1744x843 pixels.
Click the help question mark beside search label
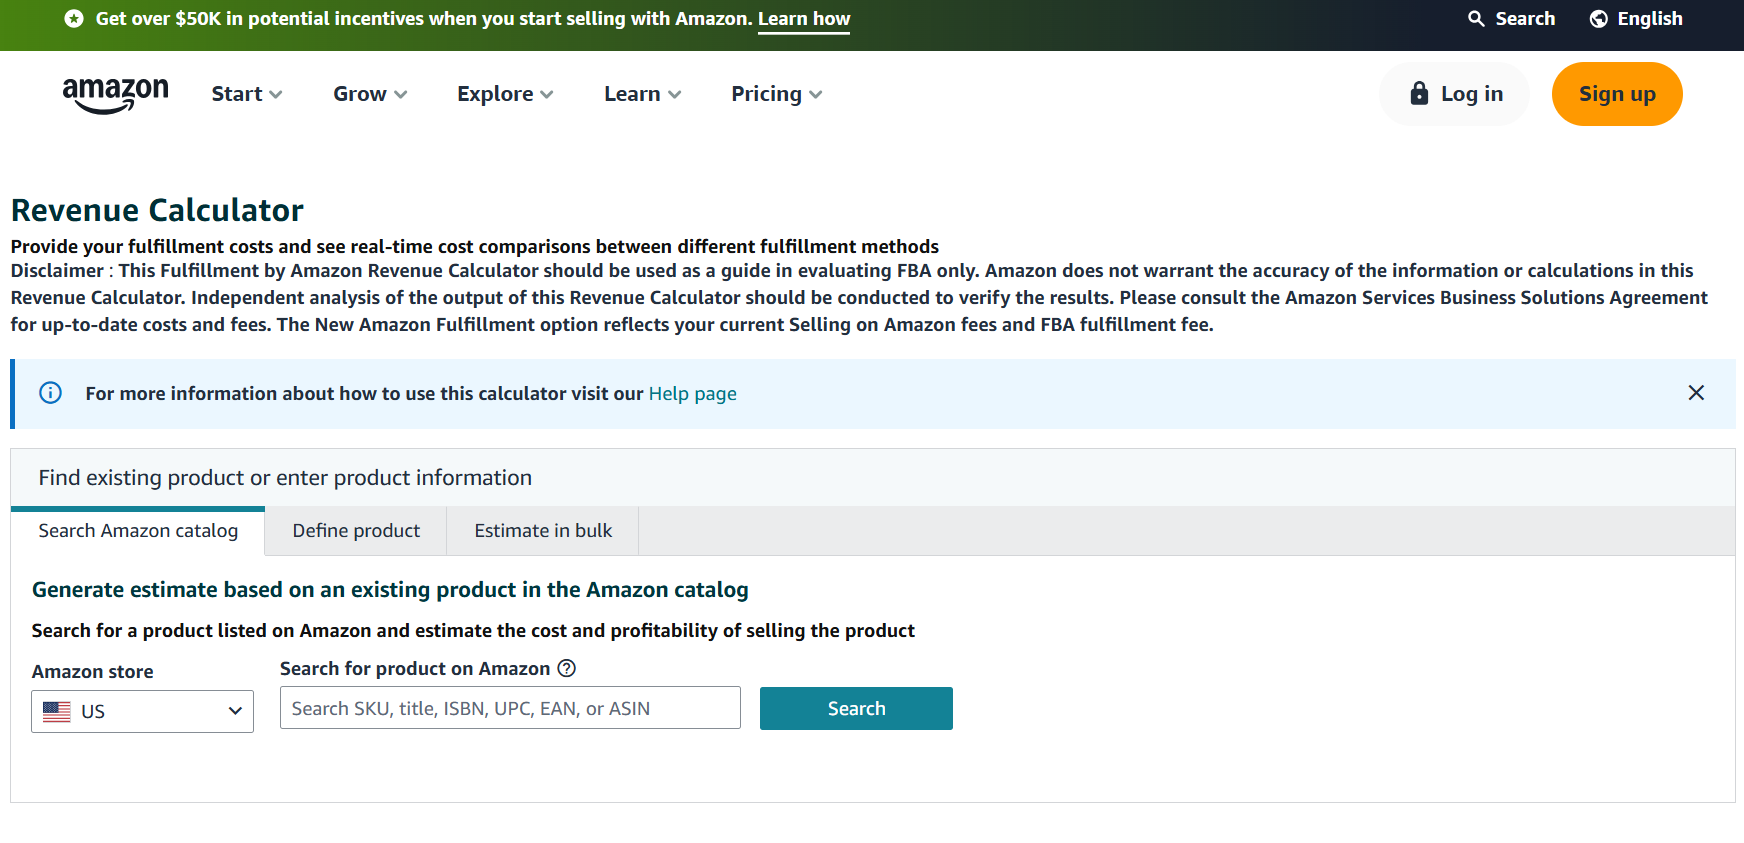coord(567,668)
